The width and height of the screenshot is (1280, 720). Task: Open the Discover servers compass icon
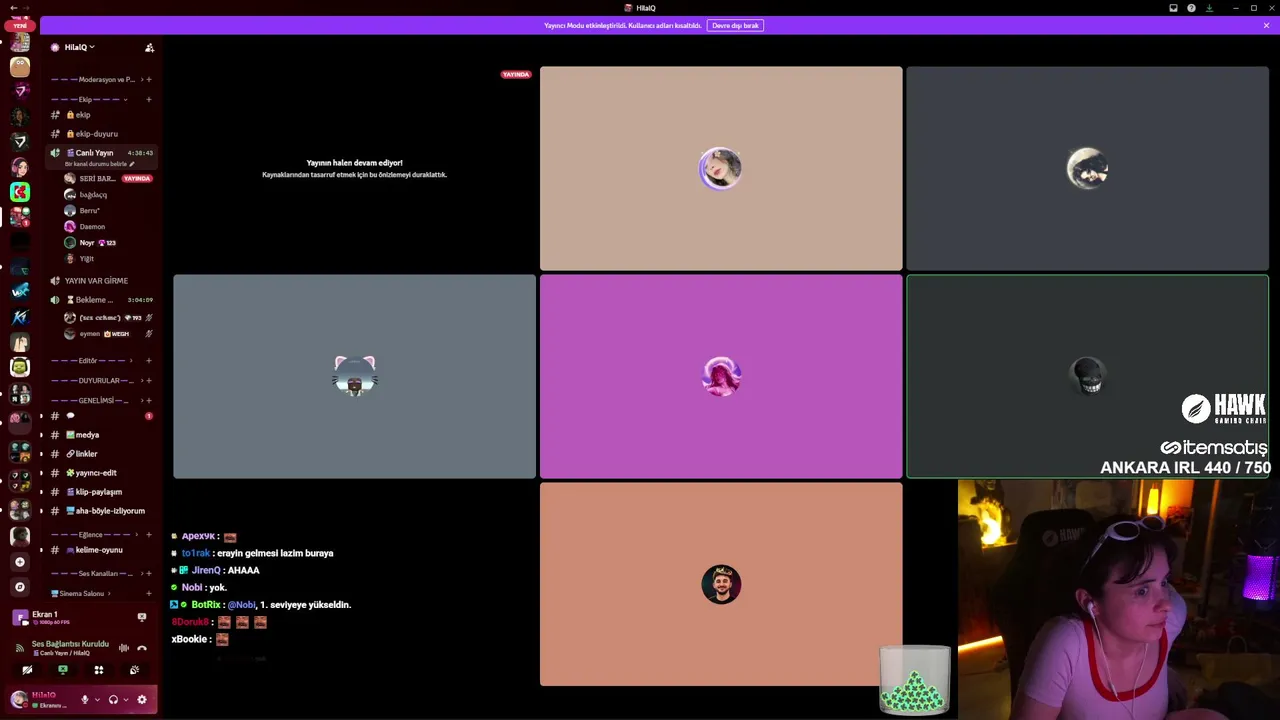point(20,587)
